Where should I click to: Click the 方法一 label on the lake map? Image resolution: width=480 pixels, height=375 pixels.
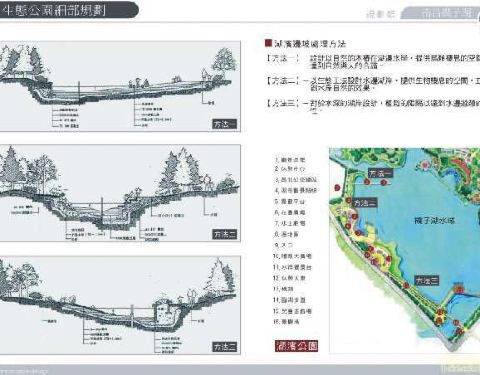tap(381, 173)
